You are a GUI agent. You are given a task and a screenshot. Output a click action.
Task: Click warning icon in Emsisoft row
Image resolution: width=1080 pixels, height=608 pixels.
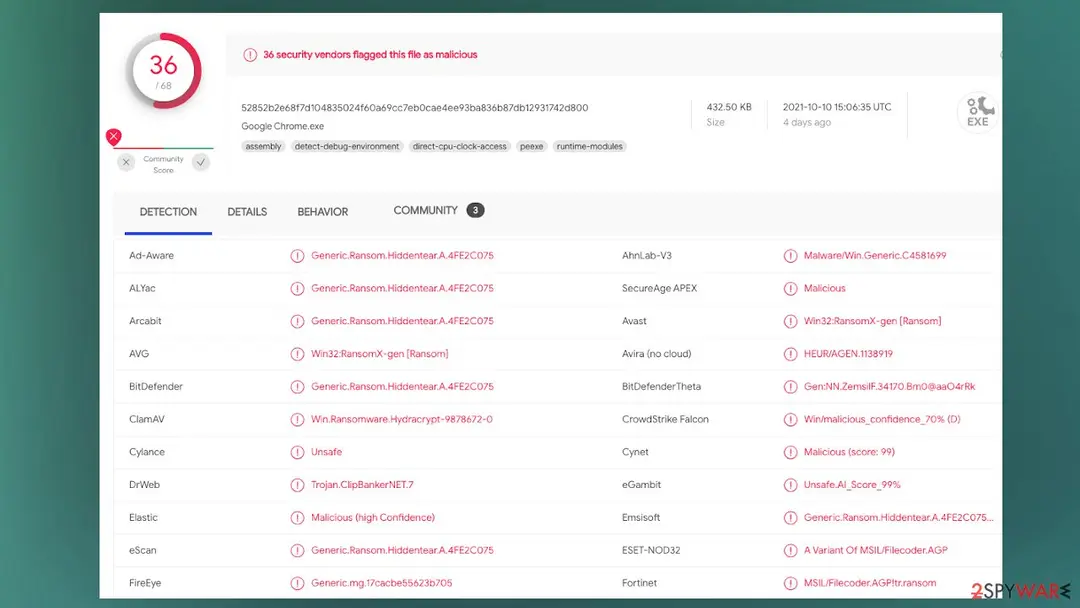pos(790,518)
